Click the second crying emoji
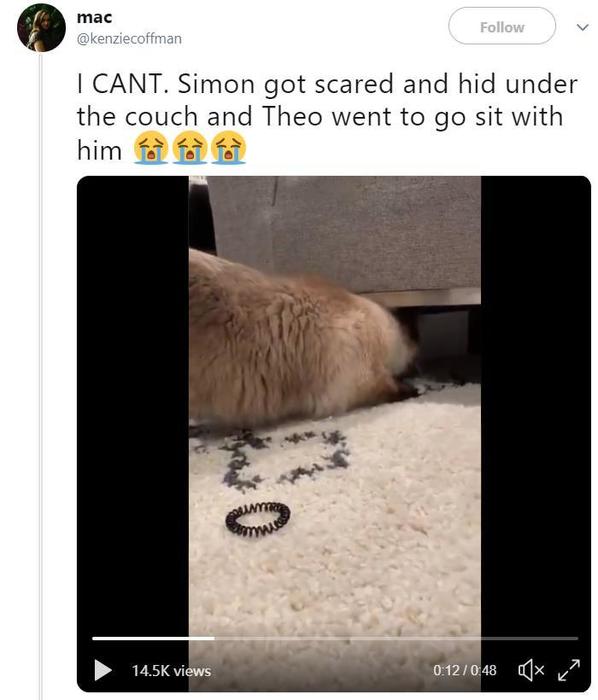The width and height of the screenshot is (598, 700). tap(190, 148)
